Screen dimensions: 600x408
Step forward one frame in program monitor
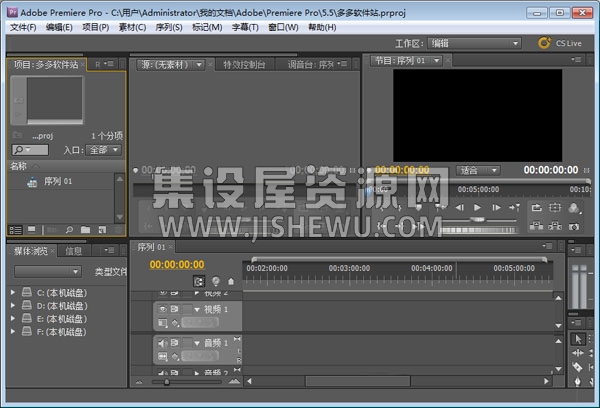pos(496,207)
